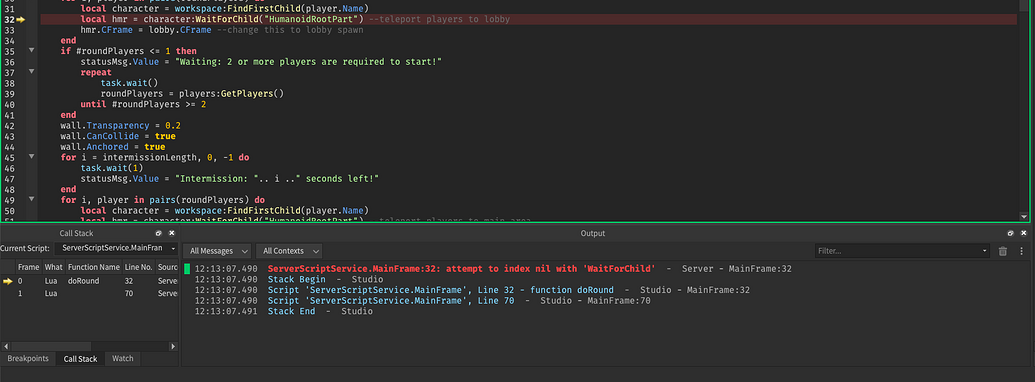Place cursor on wall.Transparency = 0.2 line

[120, 125]
